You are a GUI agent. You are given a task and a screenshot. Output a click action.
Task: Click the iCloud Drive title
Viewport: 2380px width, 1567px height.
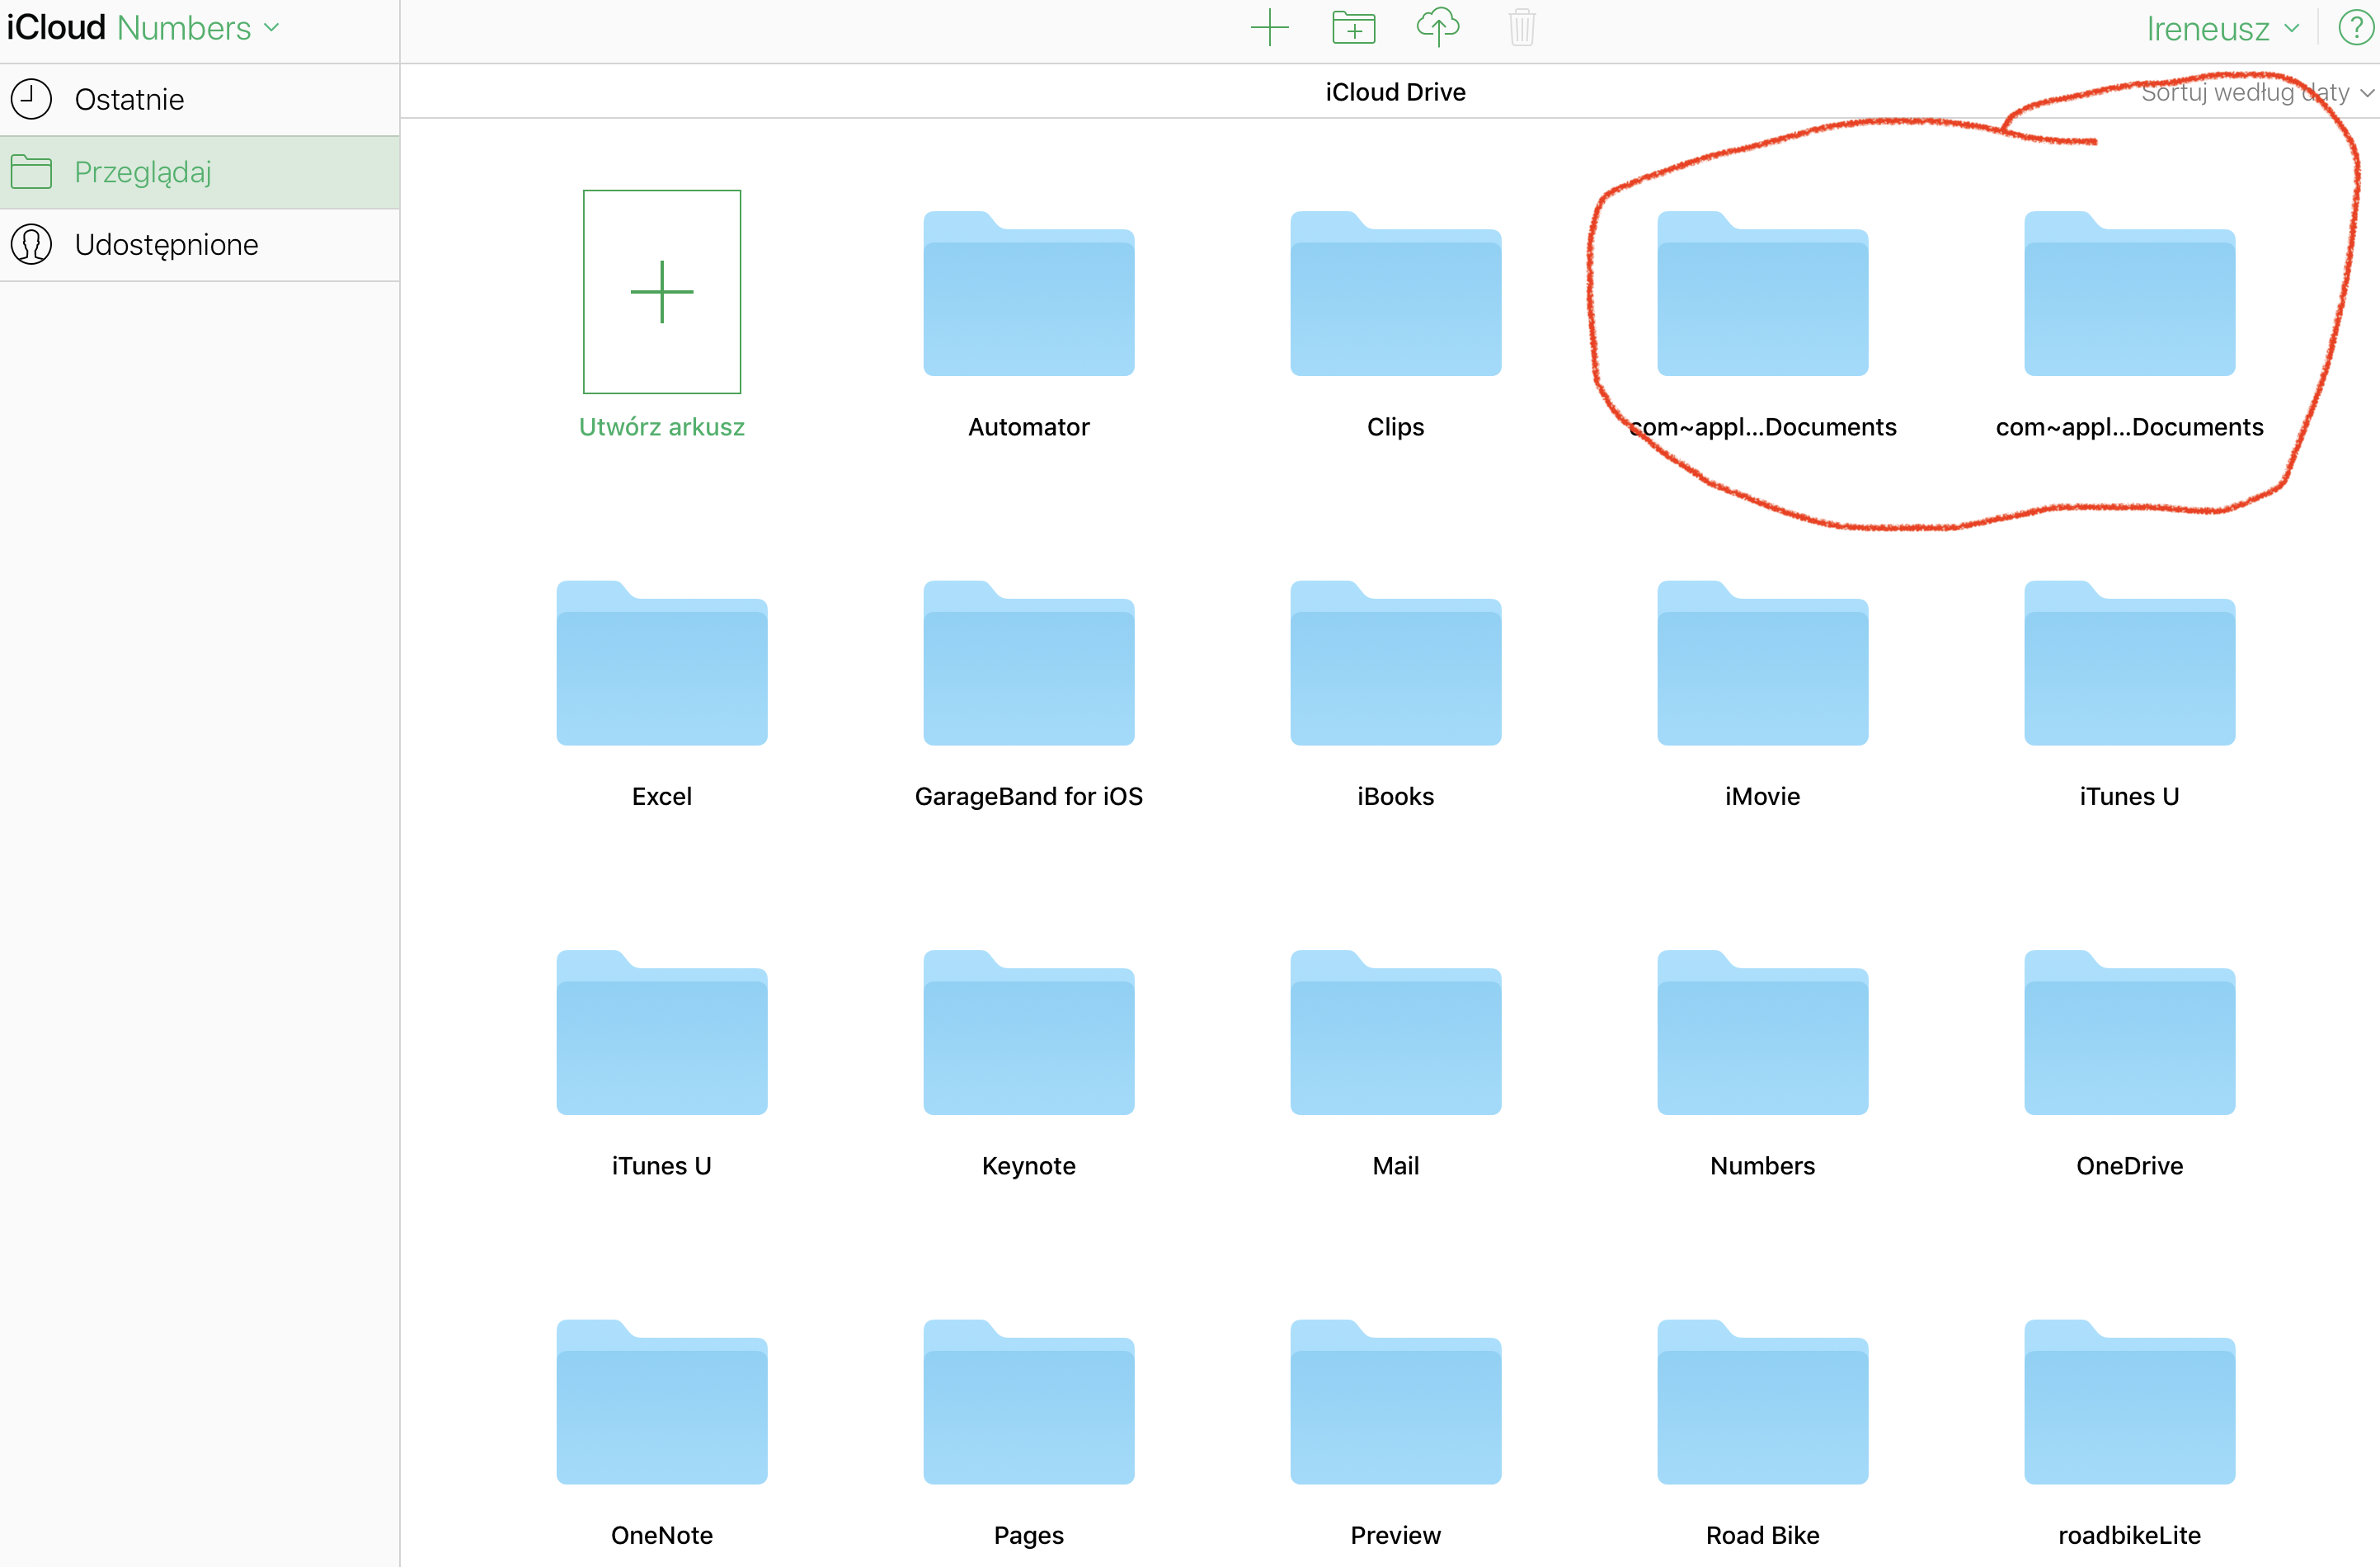point(1395,92)
